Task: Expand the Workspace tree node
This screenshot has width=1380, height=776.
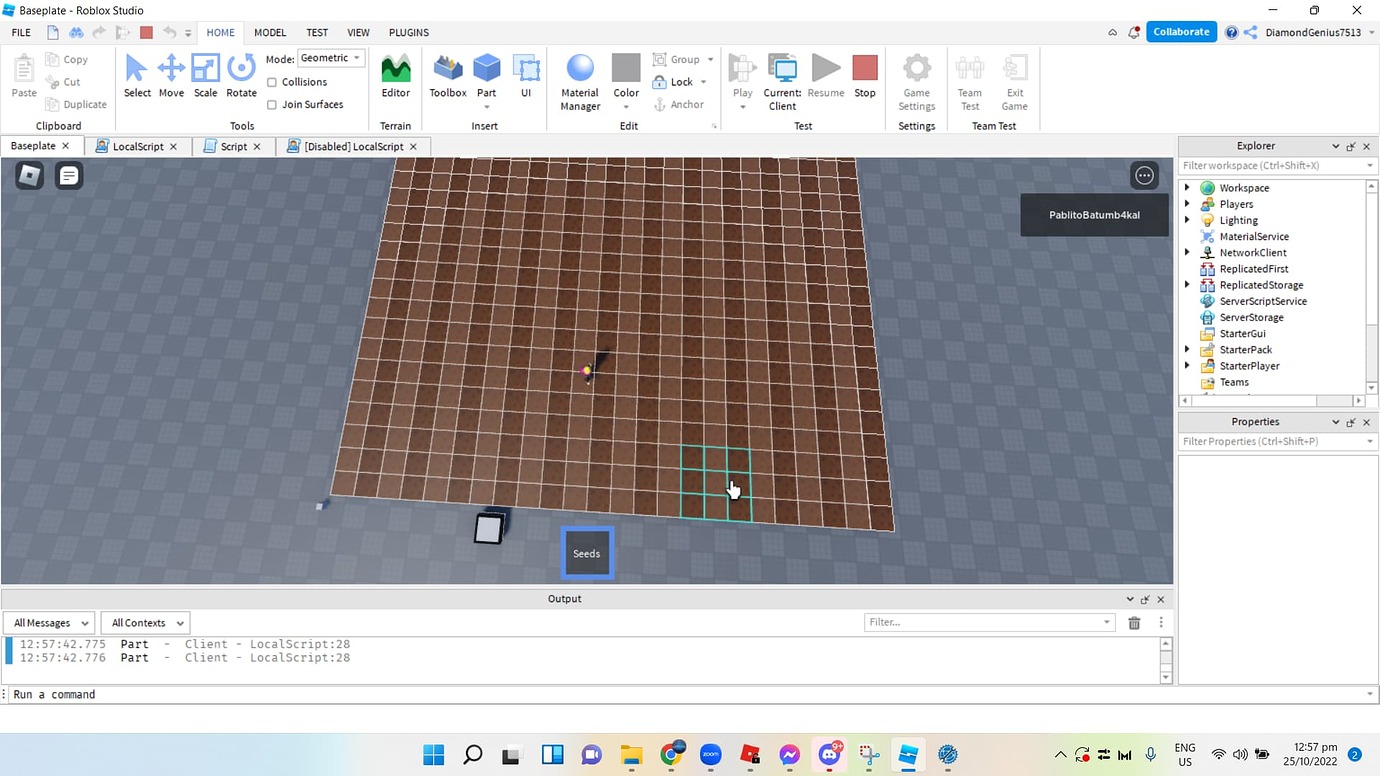Action: (x=1187, y=188)
